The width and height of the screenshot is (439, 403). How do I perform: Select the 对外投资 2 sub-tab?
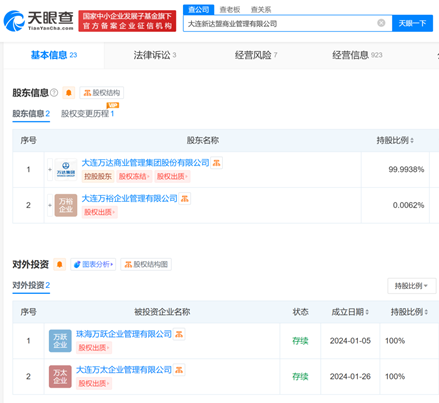pos(31,286)
